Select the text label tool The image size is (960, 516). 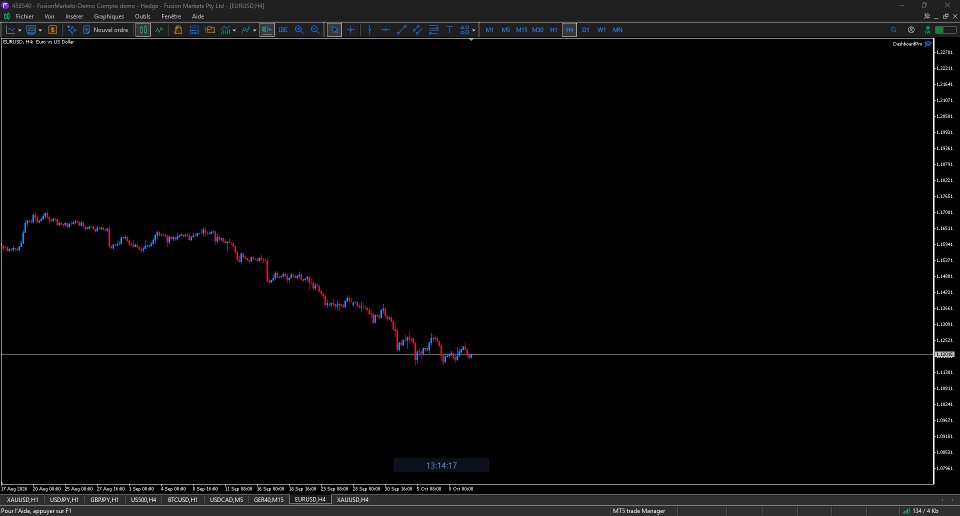click(449, 29)
